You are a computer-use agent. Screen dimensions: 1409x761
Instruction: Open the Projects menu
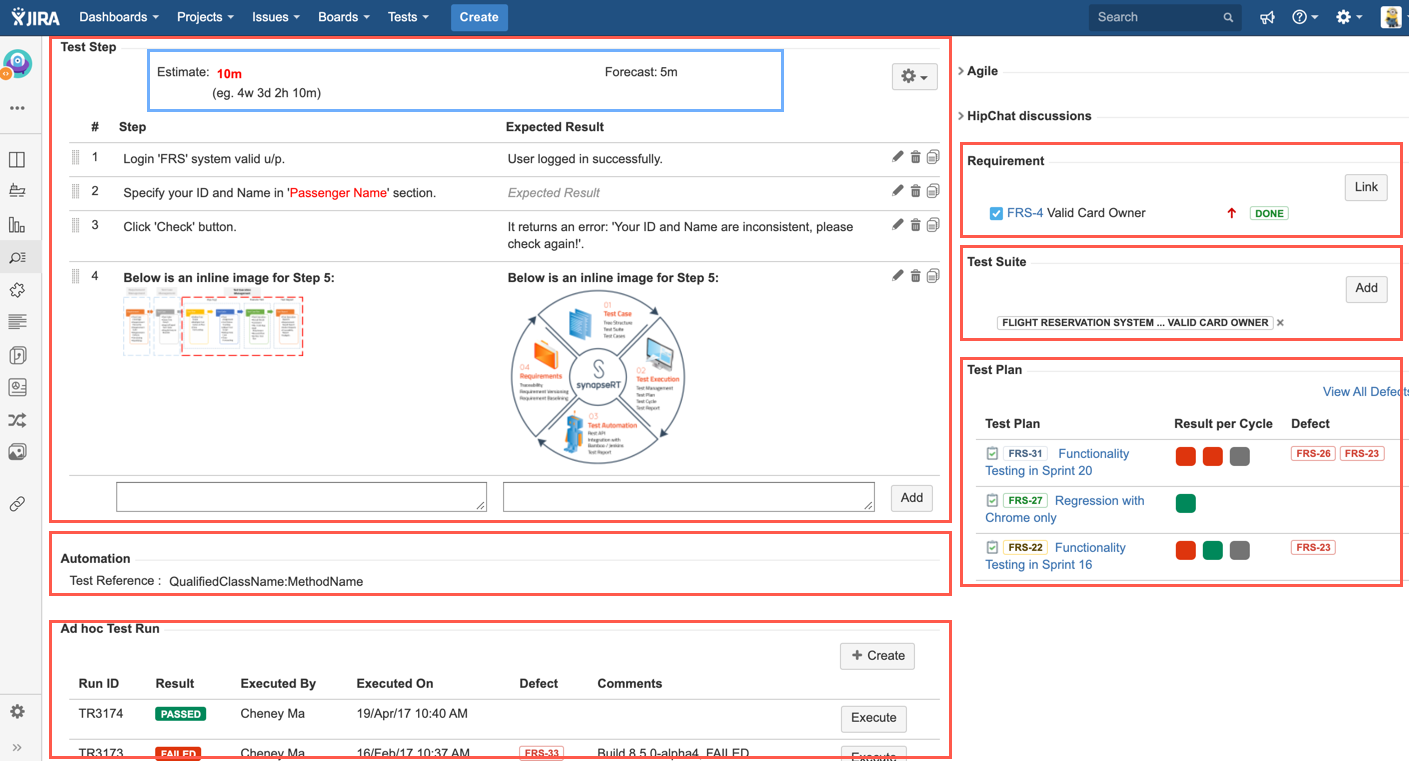205,17
